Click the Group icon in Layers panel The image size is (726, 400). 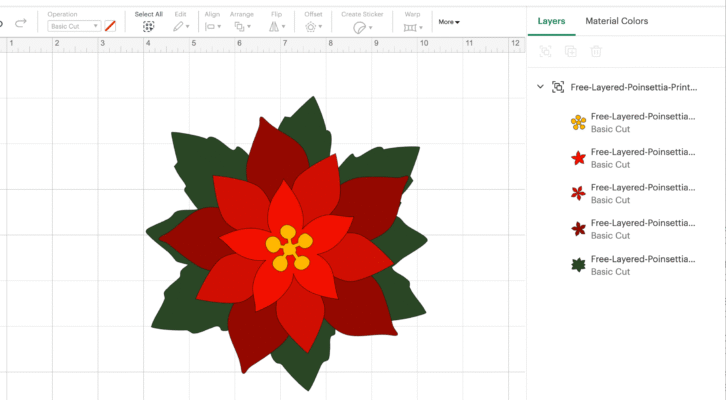pos(545,51)
